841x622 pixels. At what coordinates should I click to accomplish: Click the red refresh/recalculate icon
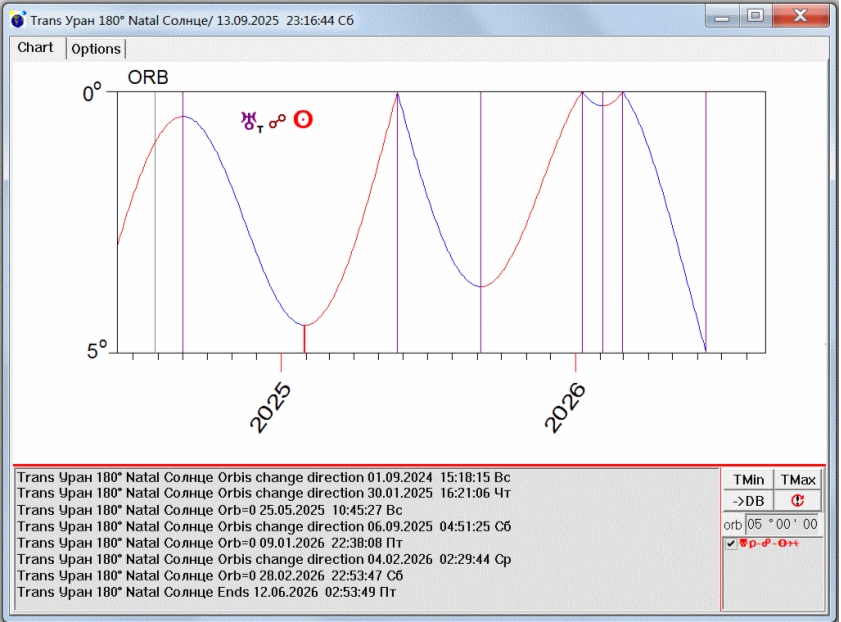tap(797, 501)
